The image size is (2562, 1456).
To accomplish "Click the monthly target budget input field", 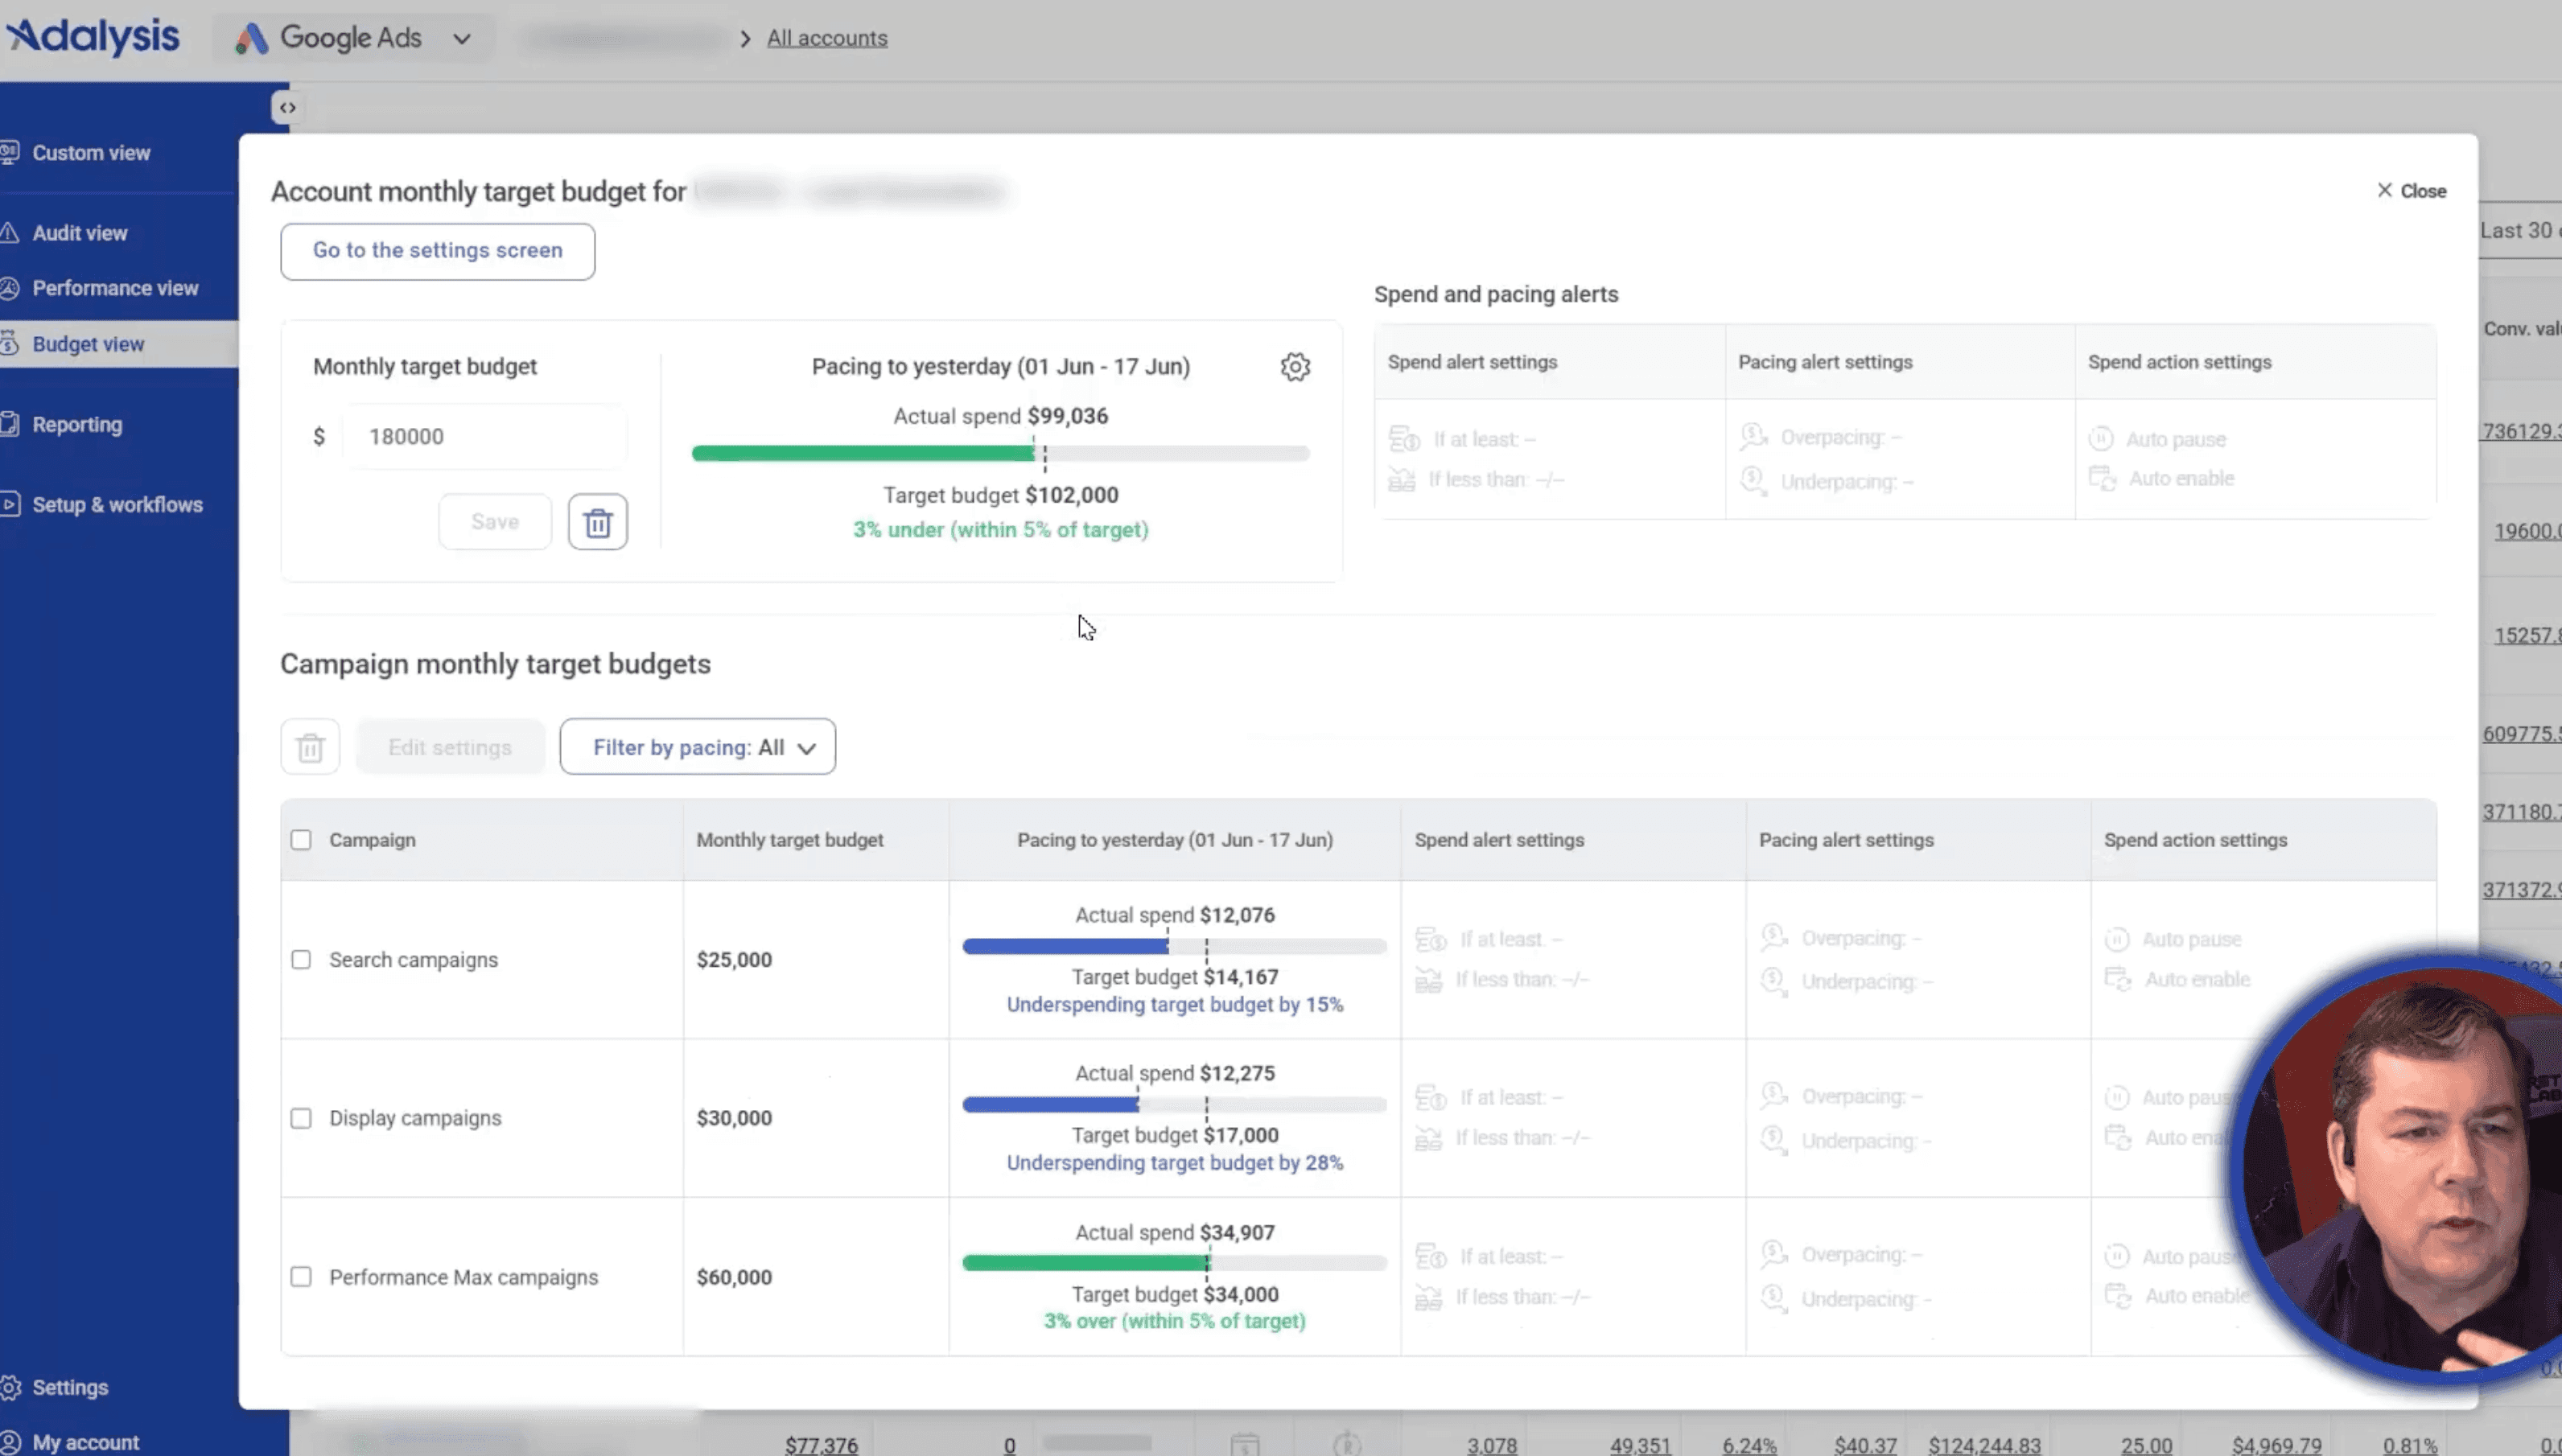I will coord(485,437).
